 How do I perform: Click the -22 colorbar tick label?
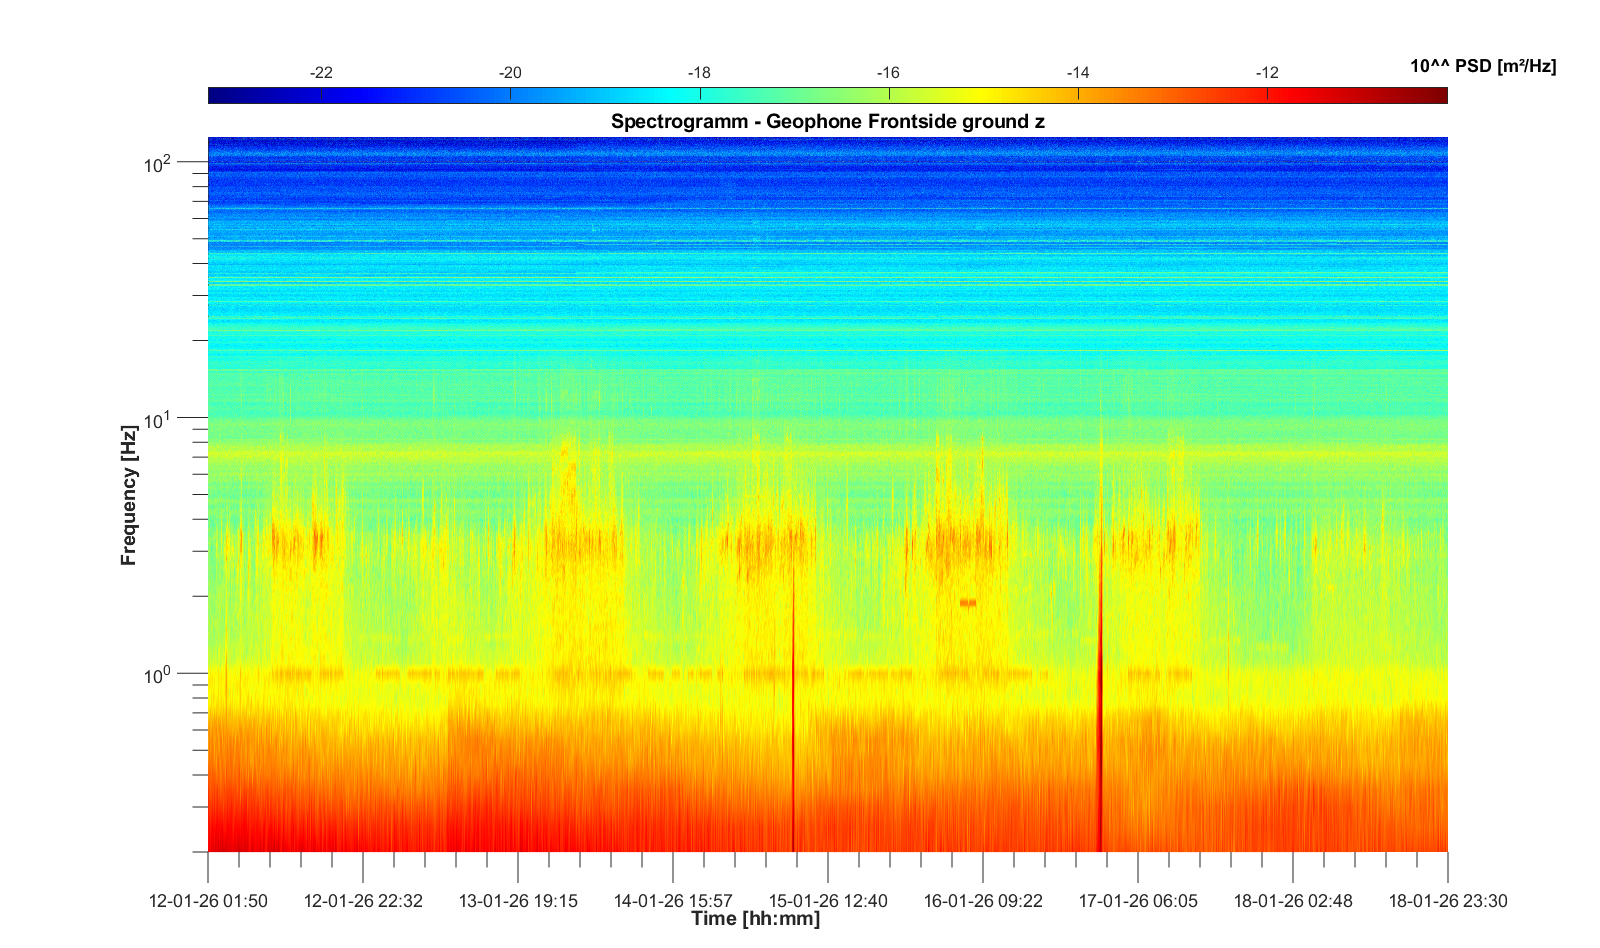tap(321, 73)
